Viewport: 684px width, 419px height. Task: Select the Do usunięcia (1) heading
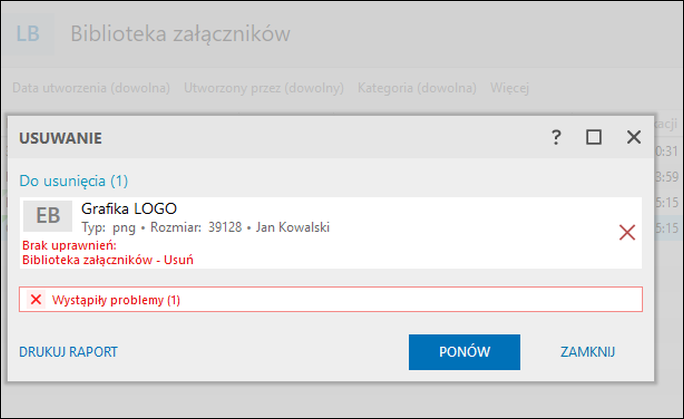74,181
